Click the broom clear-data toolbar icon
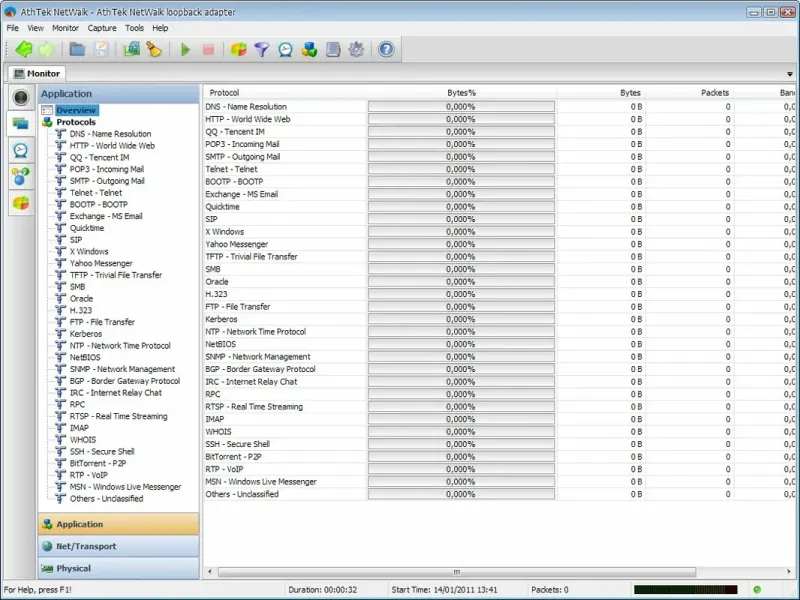This screenshot has height=600, width=800. [154, 49]
